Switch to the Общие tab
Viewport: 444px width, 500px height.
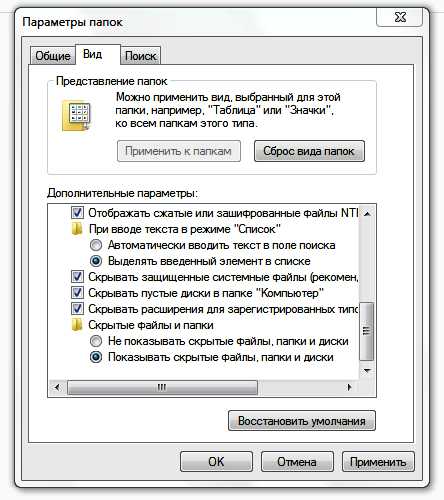[x=53, y=56]
